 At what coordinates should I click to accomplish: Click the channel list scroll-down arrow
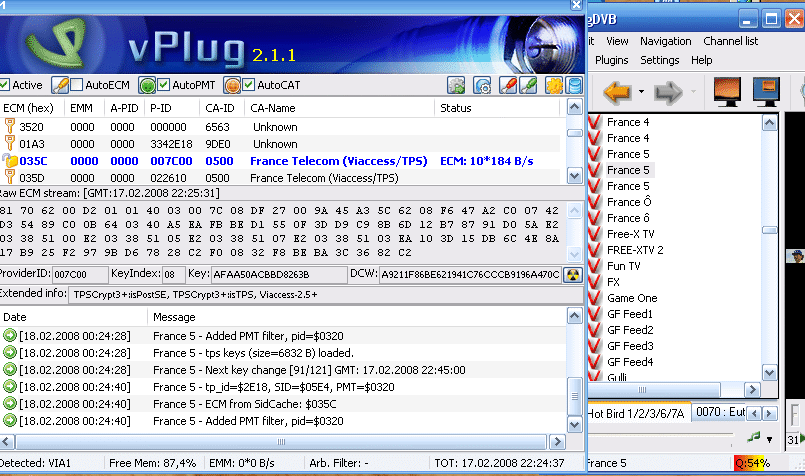pos(769,373)
